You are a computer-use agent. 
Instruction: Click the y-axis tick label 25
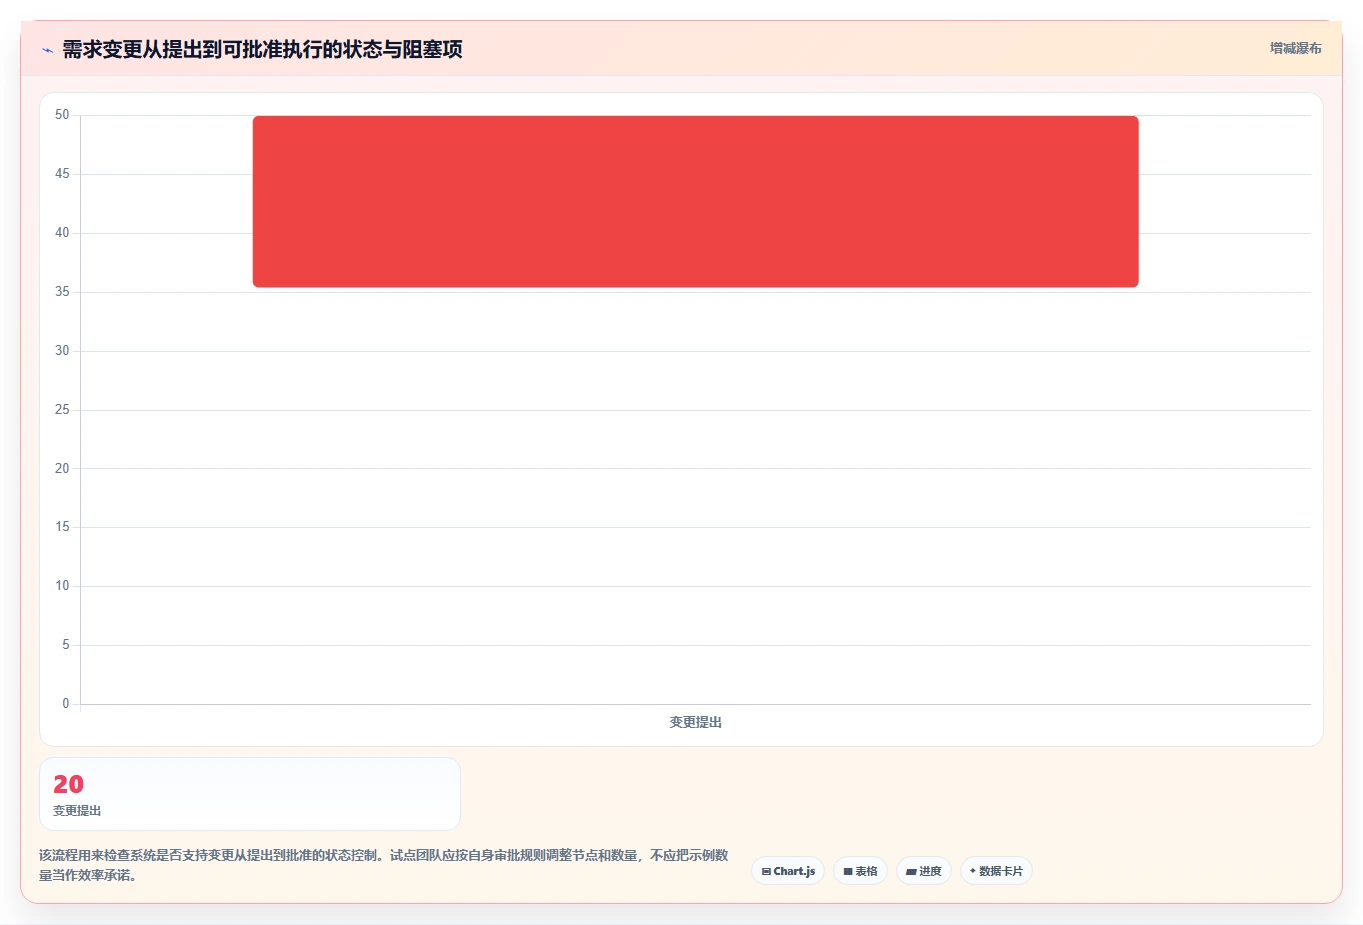pyautogui.click(x=62, y=410)
